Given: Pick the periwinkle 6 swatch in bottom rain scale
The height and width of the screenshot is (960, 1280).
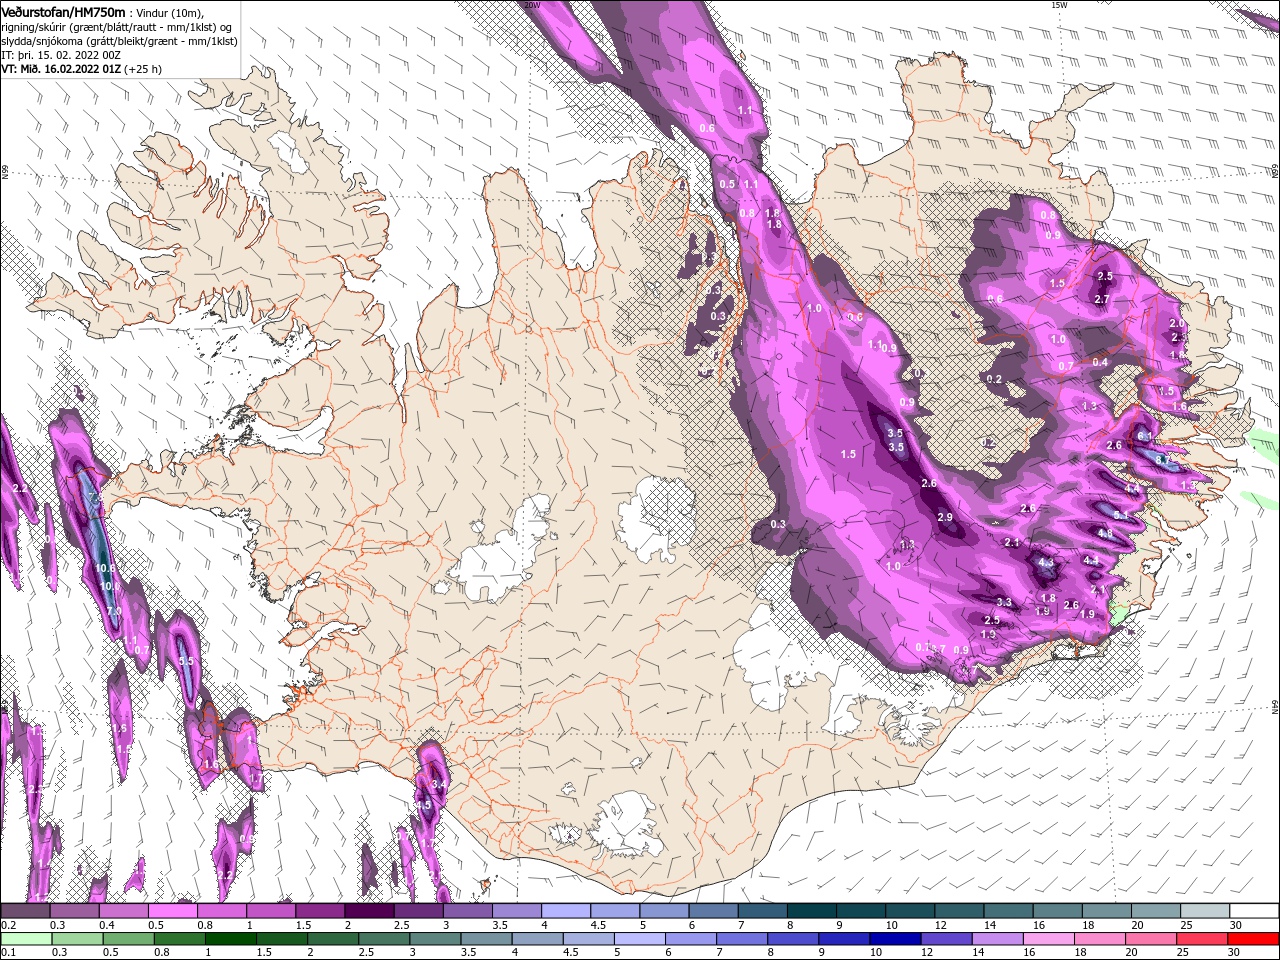Looking at the screenshot, I should (x=691, y=939).
